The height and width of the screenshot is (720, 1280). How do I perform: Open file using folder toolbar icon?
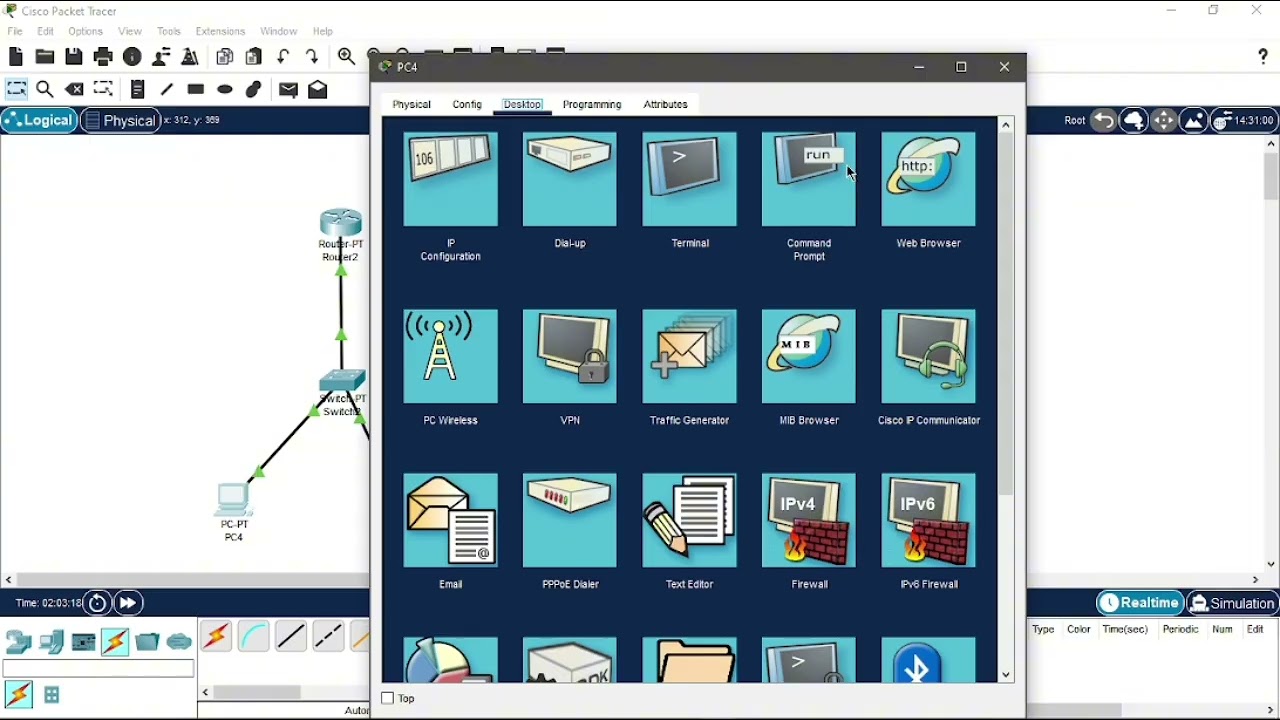pos(45,57)
